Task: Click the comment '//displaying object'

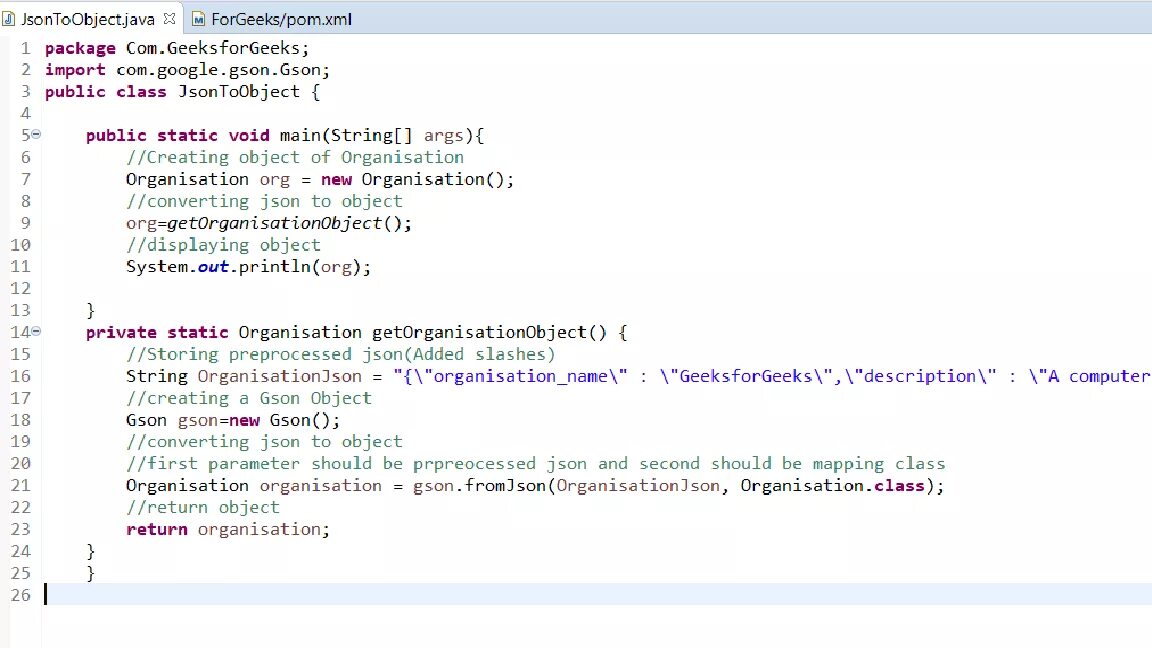Action: click(223, 245)
